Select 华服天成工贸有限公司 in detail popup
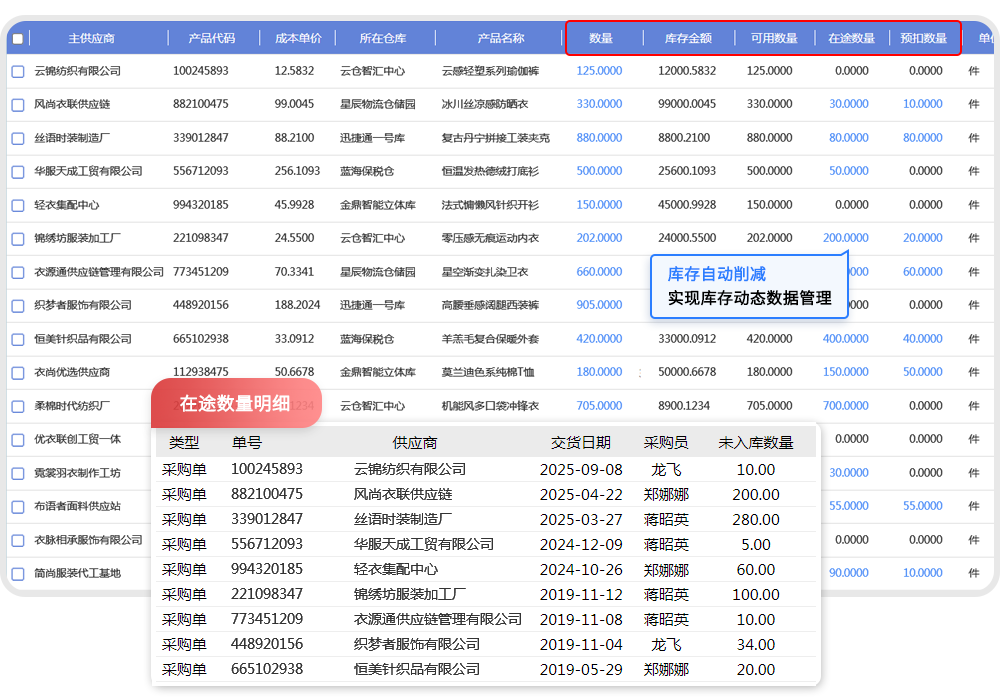The height and width of the screenshot is (700, 1000). click(x=424, y=544)
